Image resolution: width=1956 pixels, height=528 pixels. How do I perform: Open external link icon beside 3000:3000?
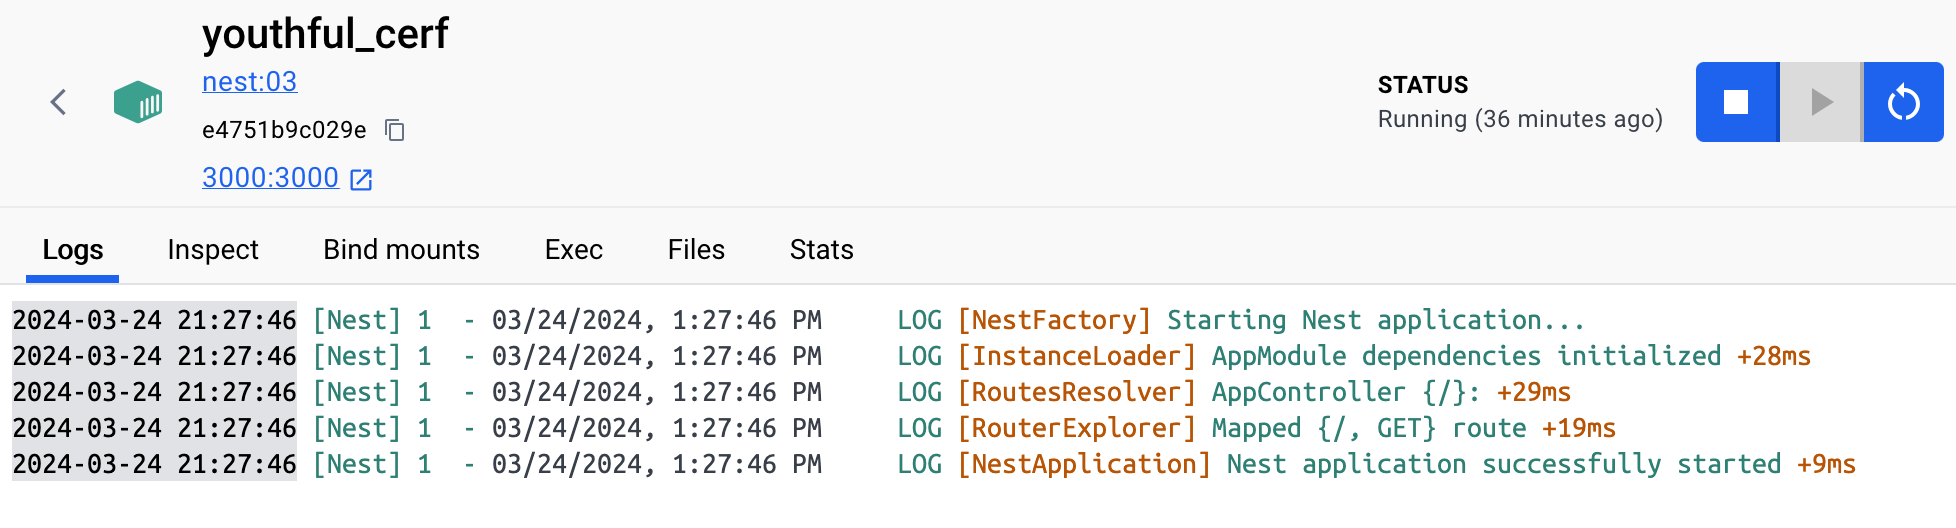(361, 179)
